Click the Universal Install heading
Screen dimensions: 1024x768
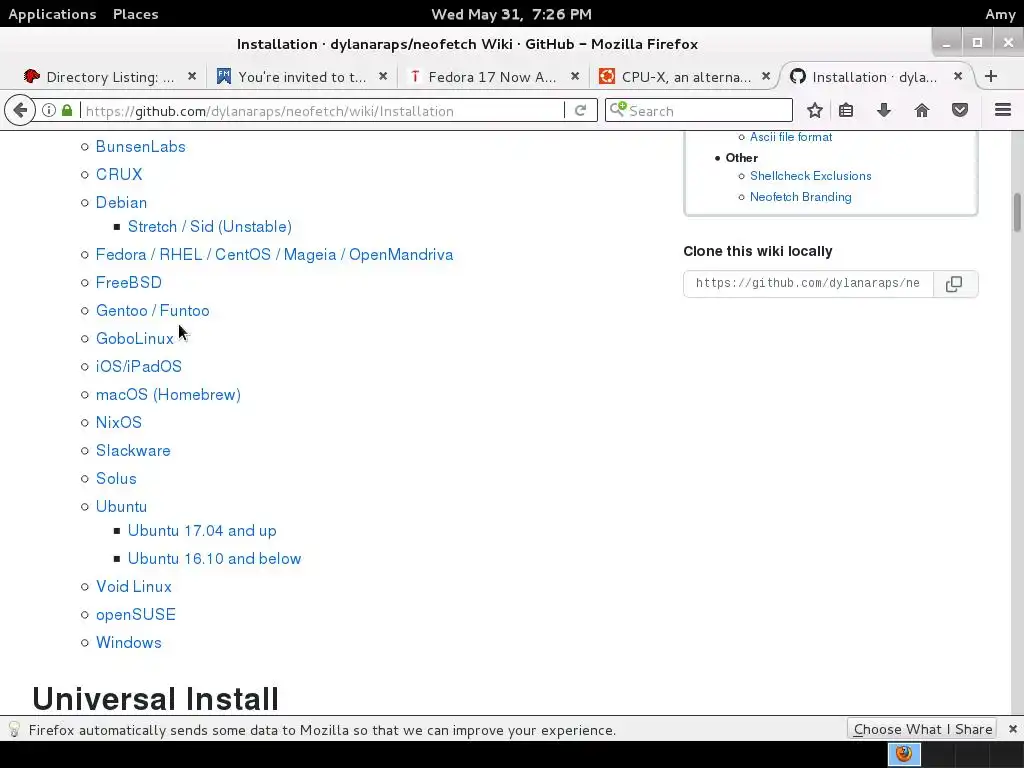coord(155,699)
